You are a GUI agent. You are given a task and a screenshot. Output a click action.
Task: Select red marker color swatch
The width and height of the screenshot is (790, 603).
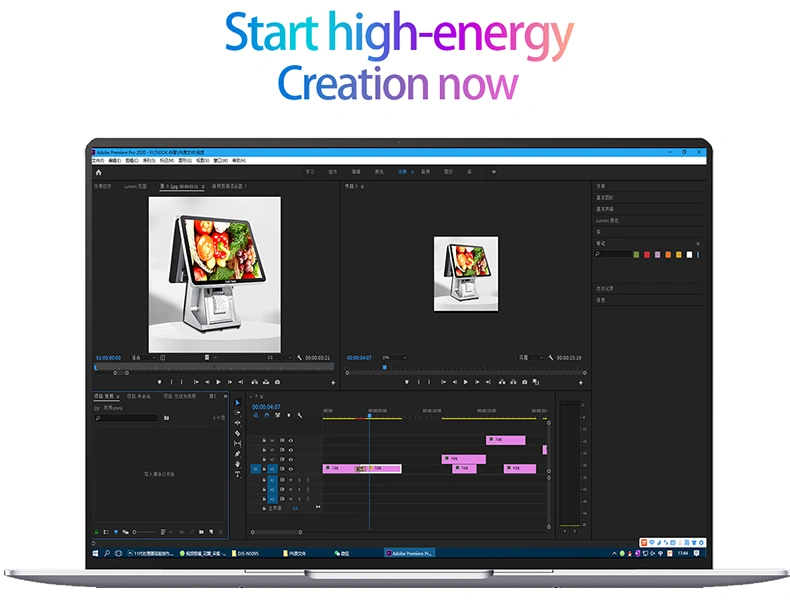[647, 255]
